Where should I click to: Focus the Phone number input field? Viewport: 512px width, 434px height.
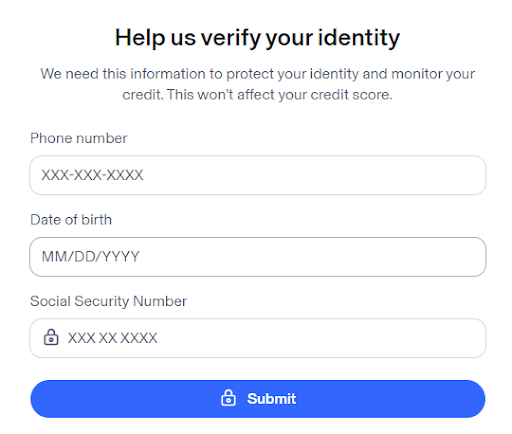point(258,175)
